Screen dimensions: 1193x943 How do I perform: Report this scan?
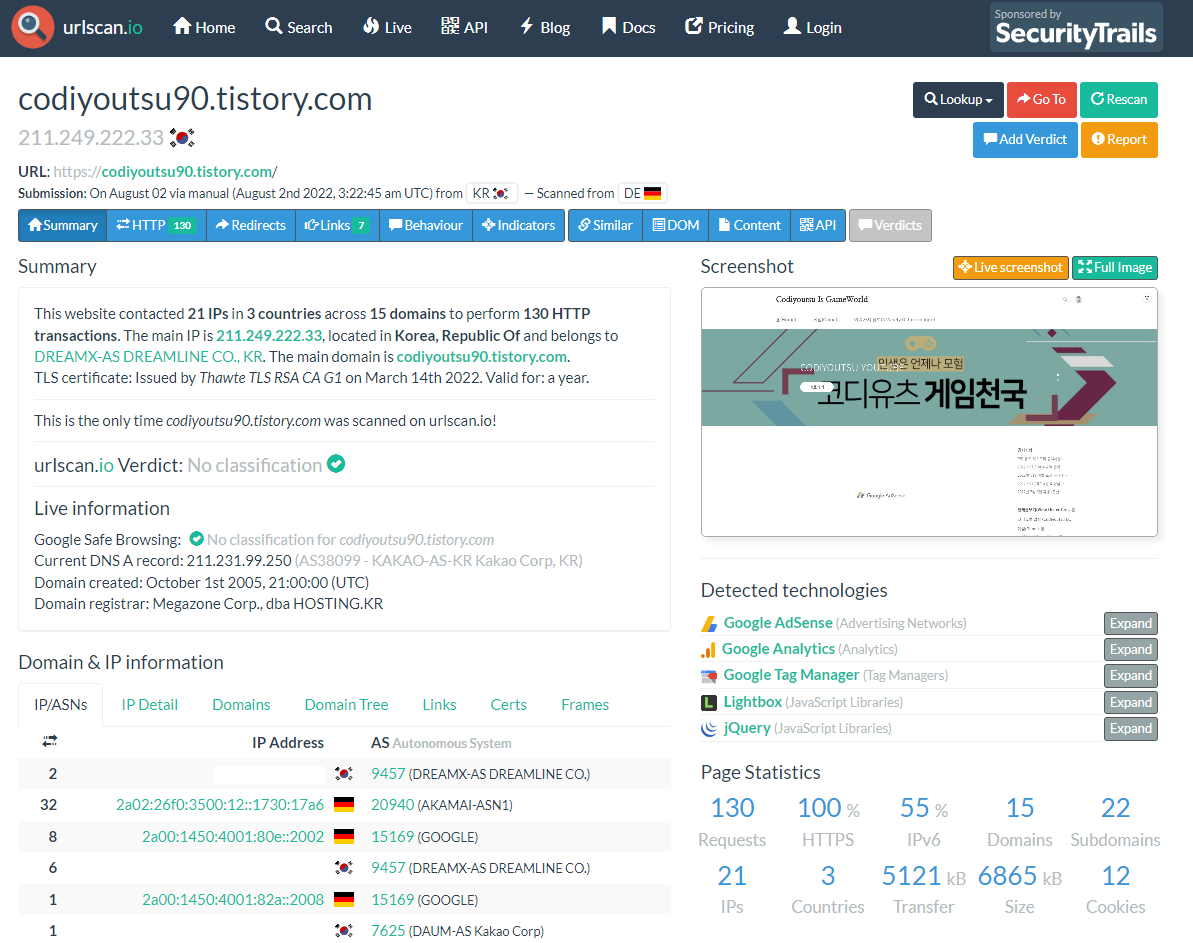coord(1119,140)
